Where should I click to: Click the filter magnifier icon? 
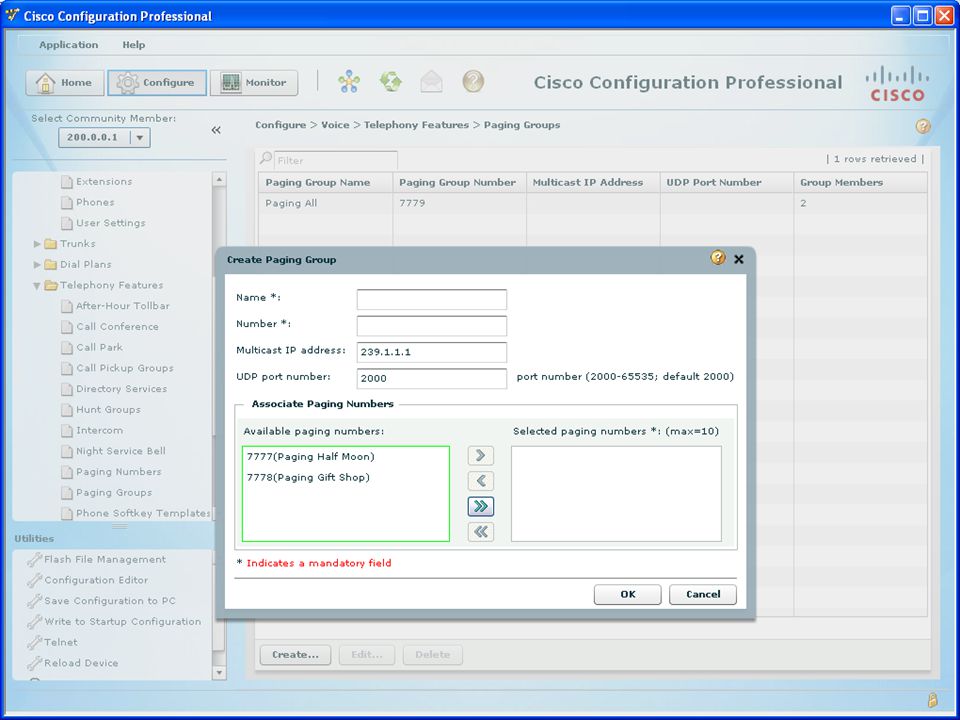click(266, 159)
